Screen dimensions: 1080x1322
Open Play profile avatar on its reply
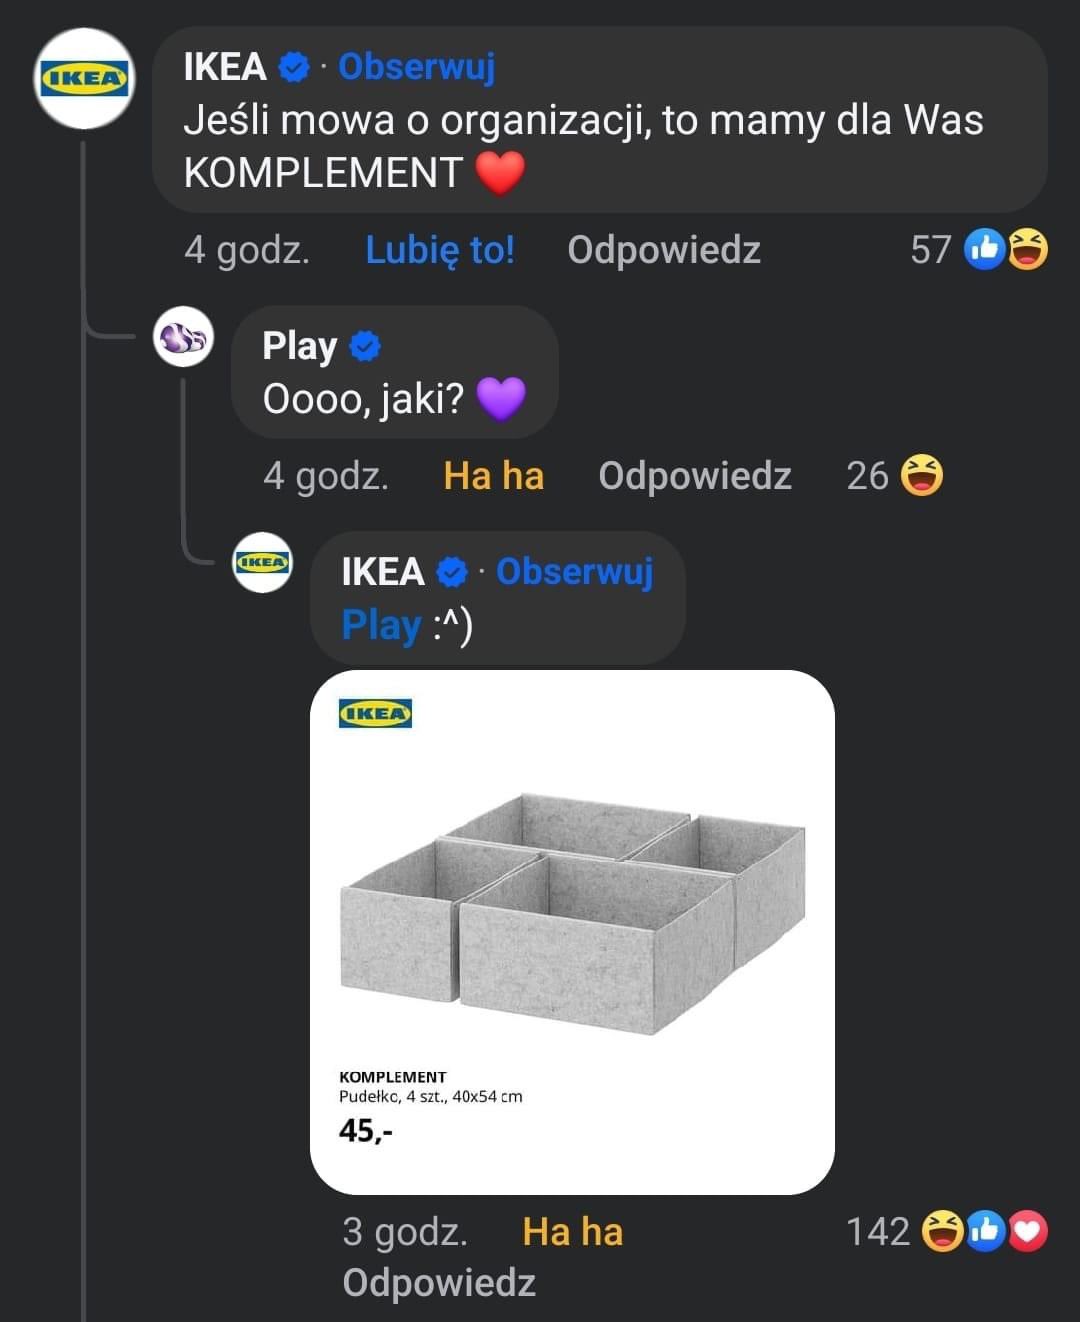[183, 336]
